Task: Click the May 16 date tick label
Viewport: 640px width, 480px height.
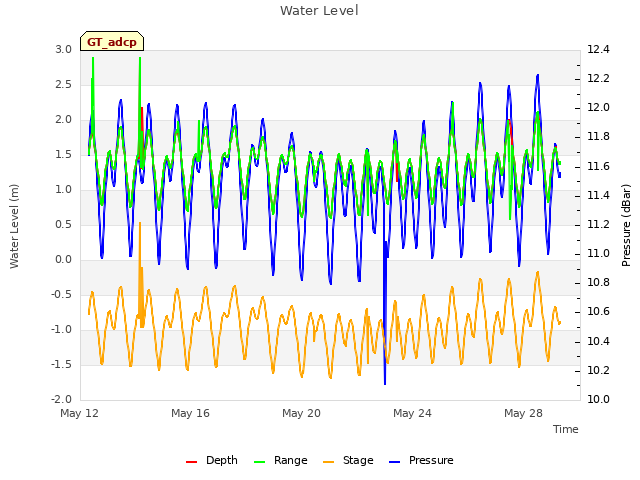Action: (190, 413)
